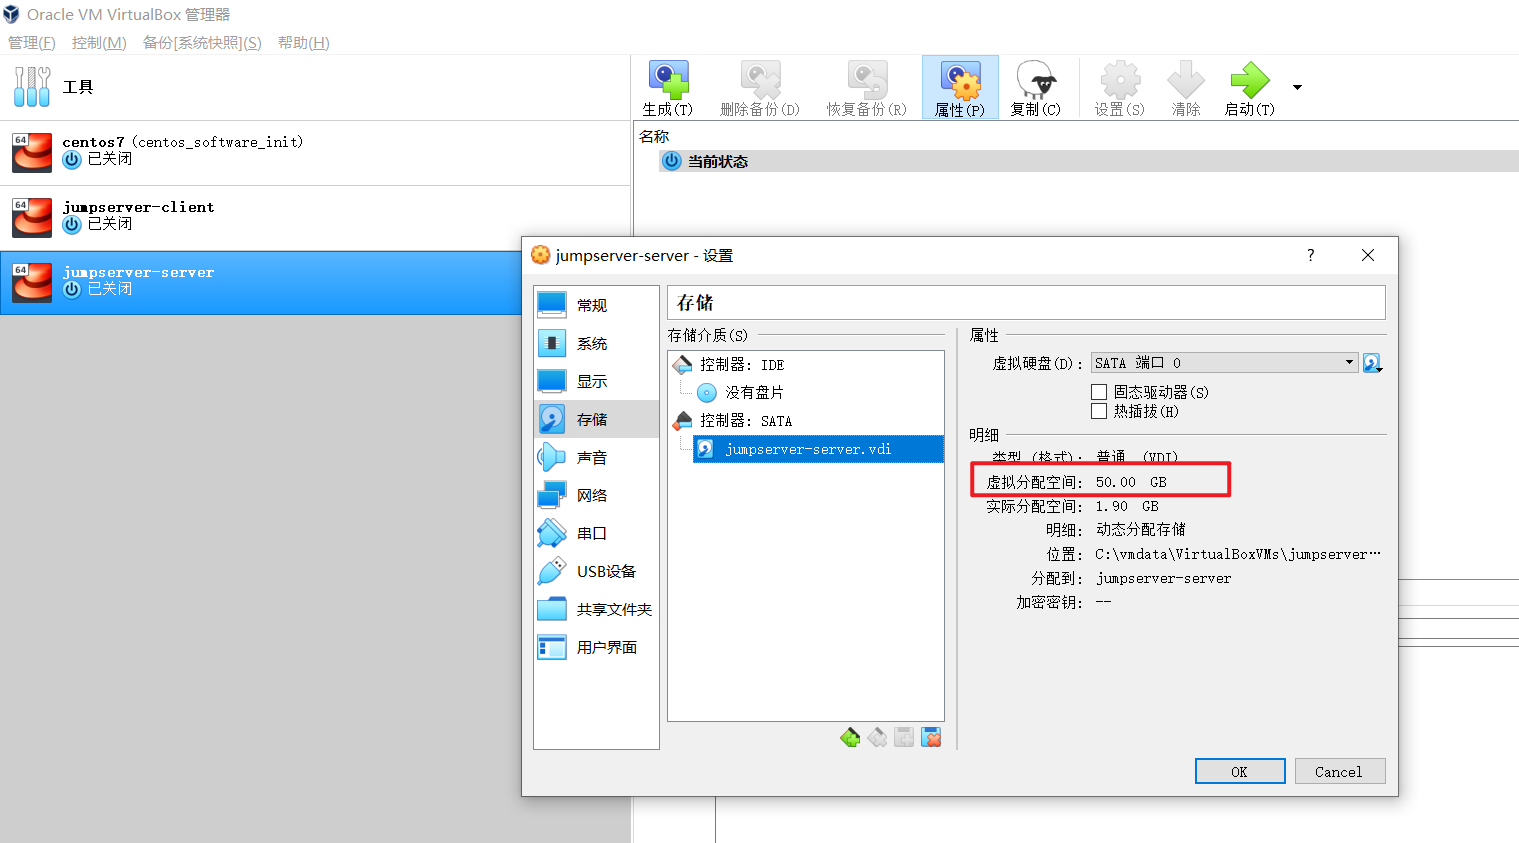This screenshot has height=843, width=1519.
Task: Click the 名称 column header
Action: pos(654,136)
